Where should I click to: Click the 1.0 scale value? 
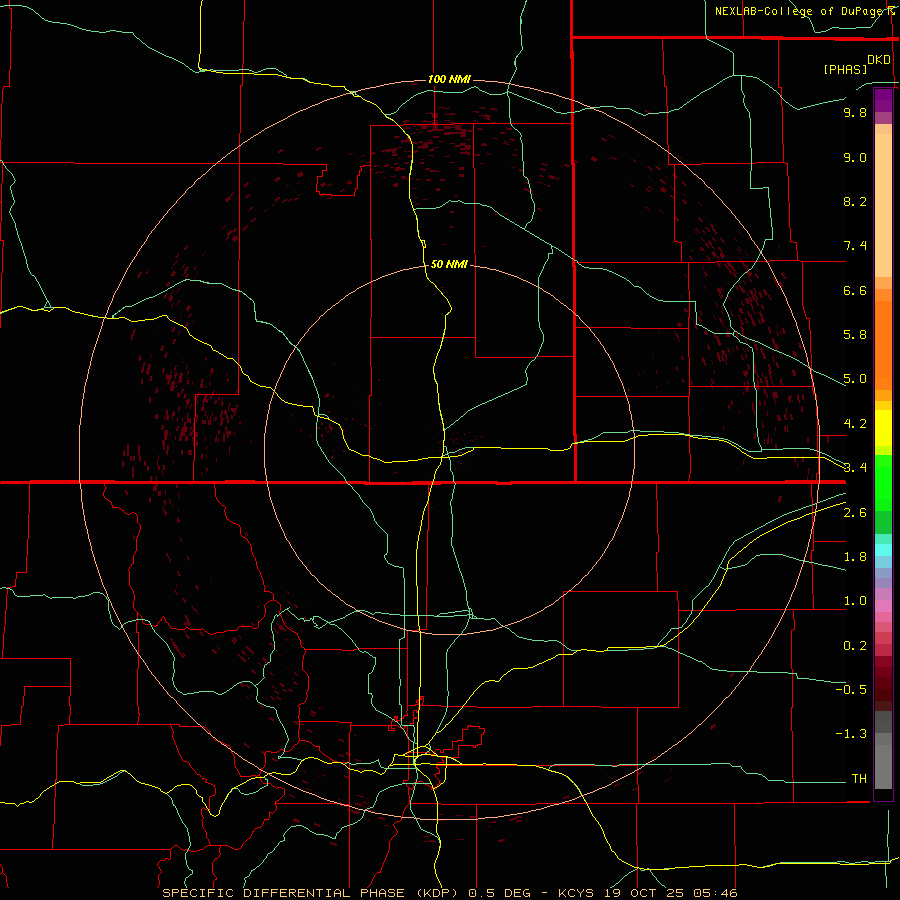(x=855, y=602)
